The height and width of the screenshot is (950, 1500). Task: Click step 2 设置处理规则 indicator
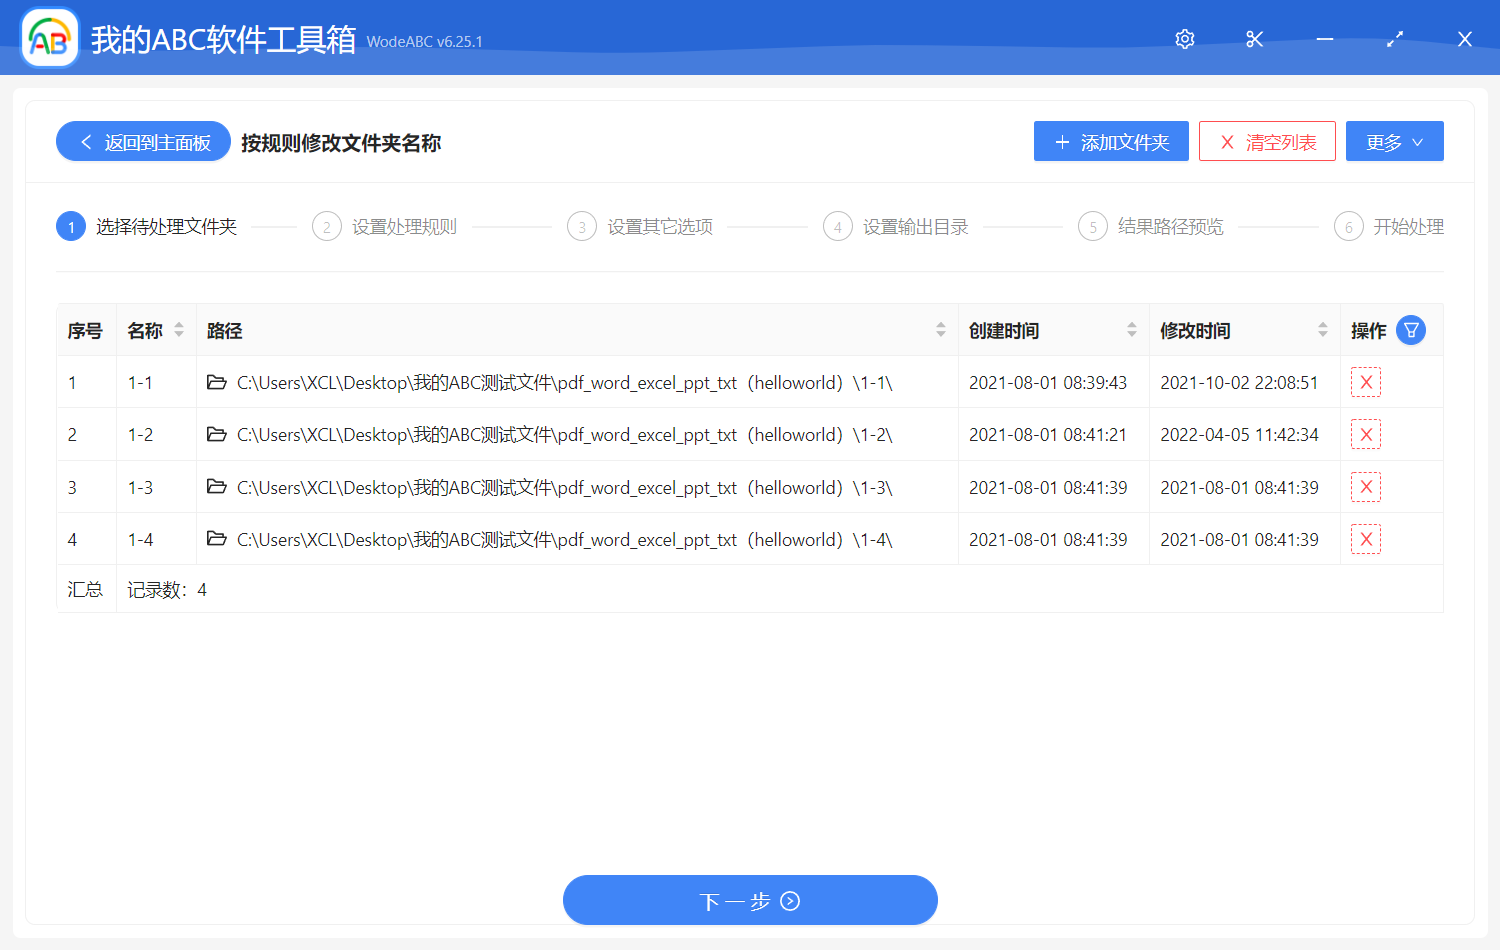327,226
